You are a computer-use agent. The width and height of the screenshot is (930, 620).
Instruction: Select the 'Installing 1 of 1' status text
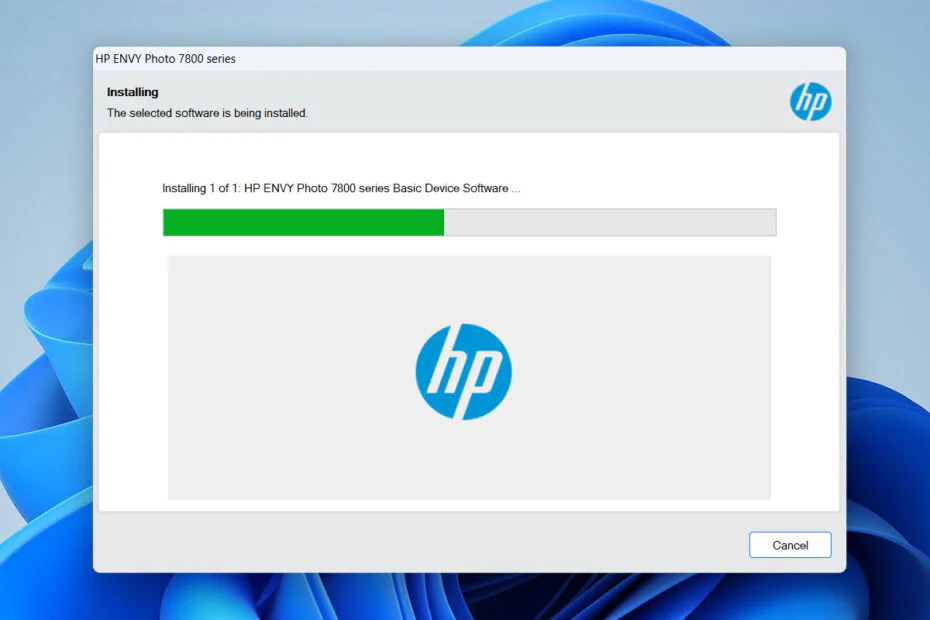pos(341,188)
